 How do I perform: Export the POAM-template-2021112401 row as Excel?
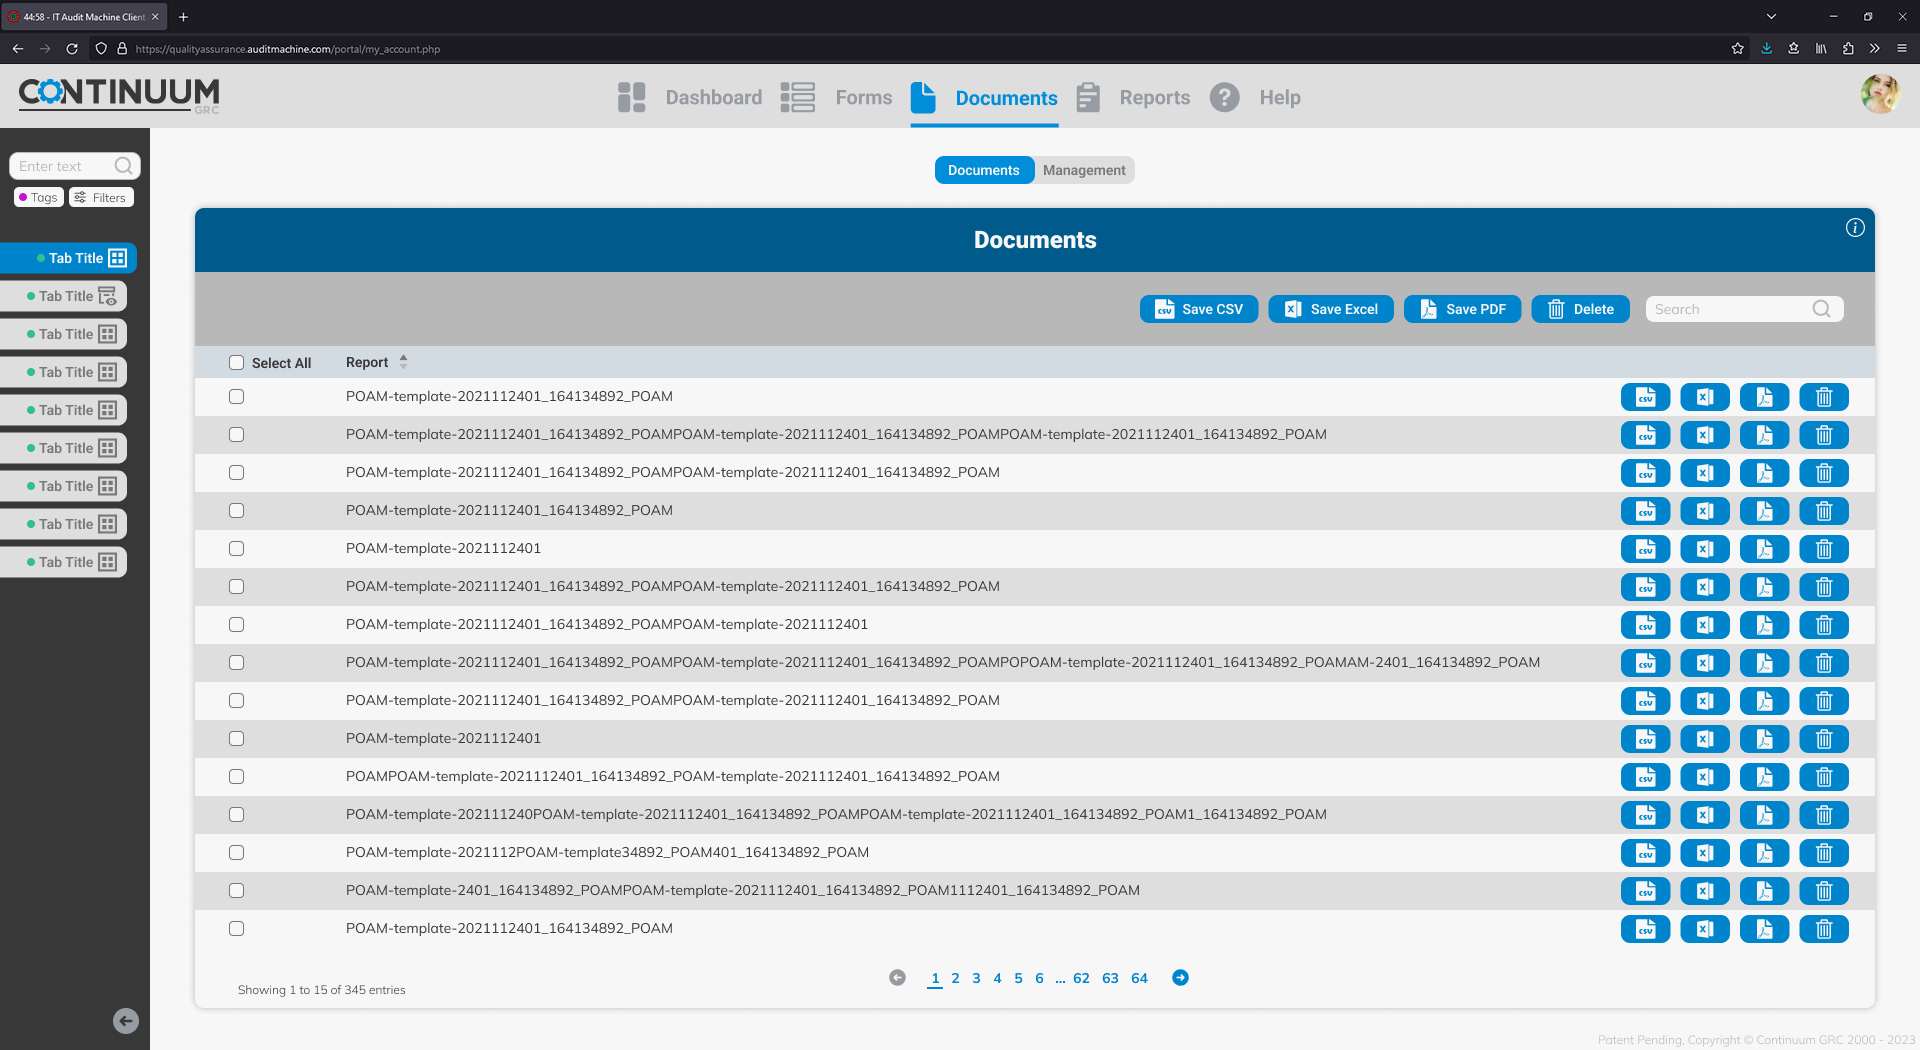(1705, 549)
